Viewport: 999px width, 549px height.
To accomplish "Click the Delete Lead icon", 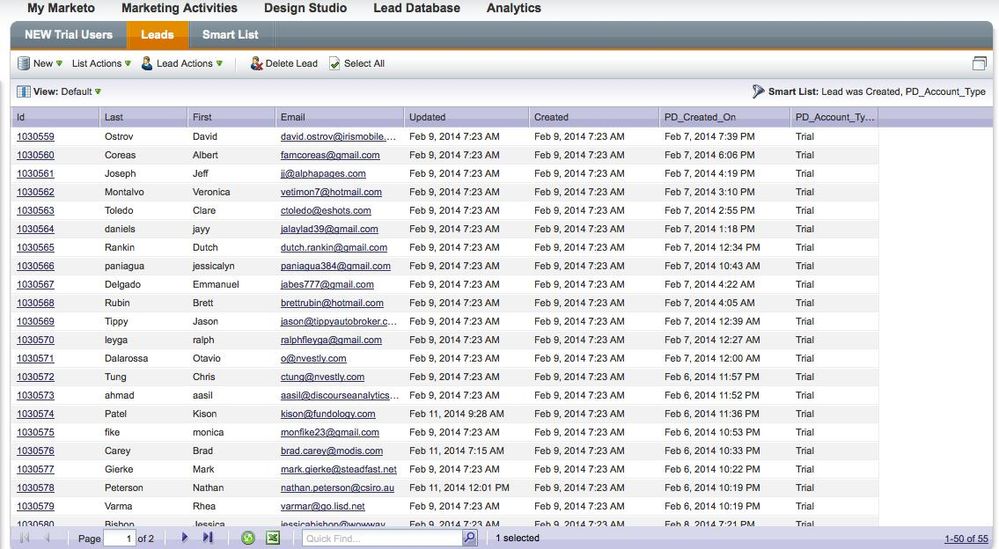I will (x=256, y=64).
